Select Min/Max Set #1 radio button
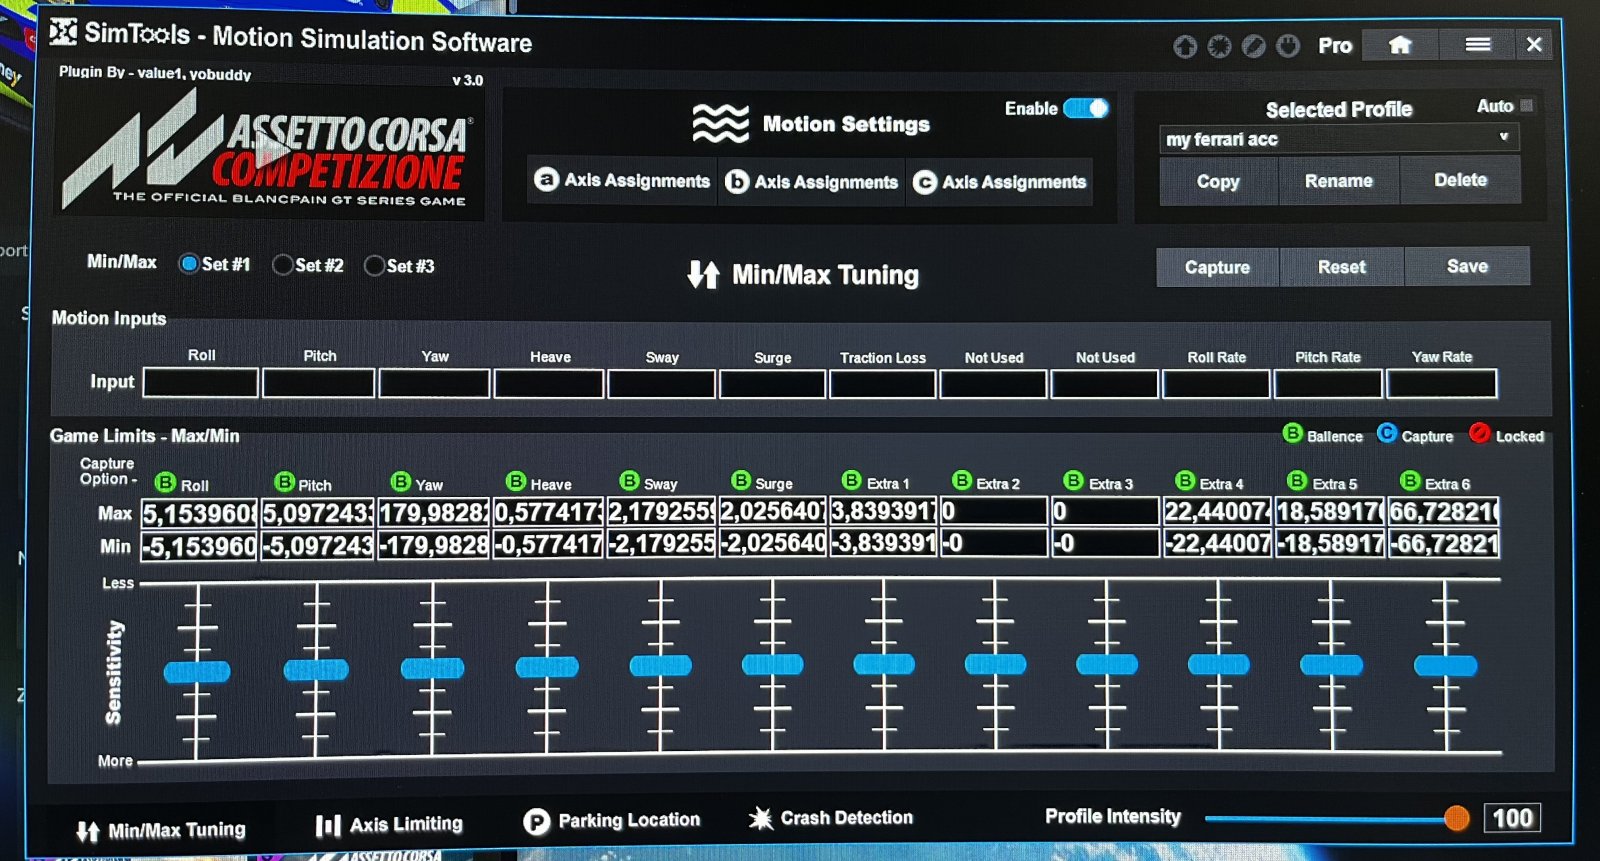 point(189,264)
